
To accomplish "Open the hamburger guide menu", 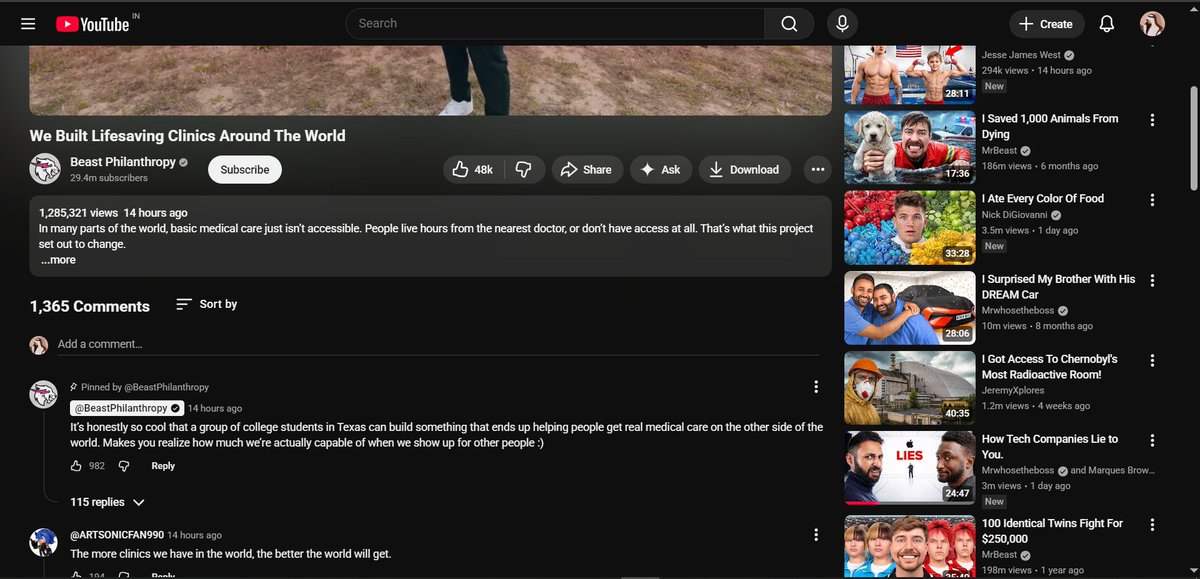I will [x=28, y=24].
